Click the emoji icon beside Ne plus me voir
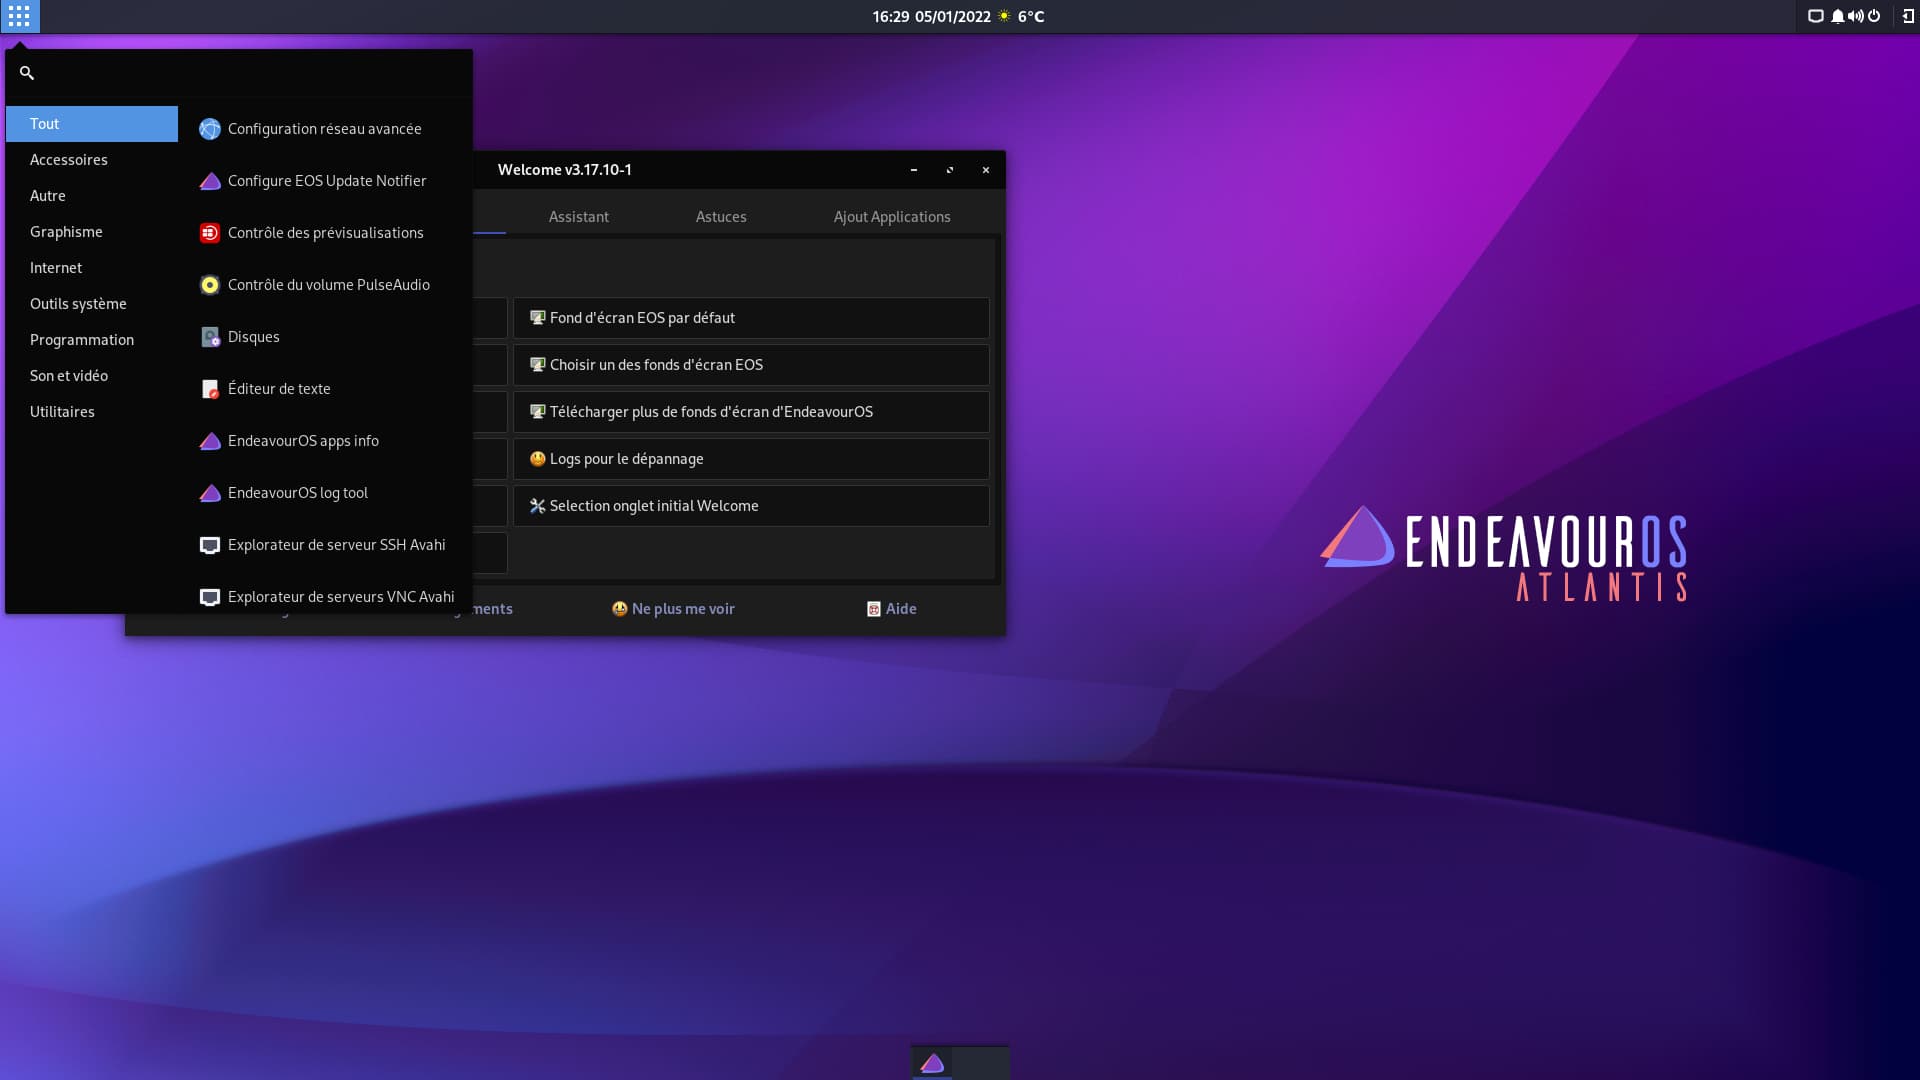This screenshot has height=1080, width=1920. tap(620, 609)
